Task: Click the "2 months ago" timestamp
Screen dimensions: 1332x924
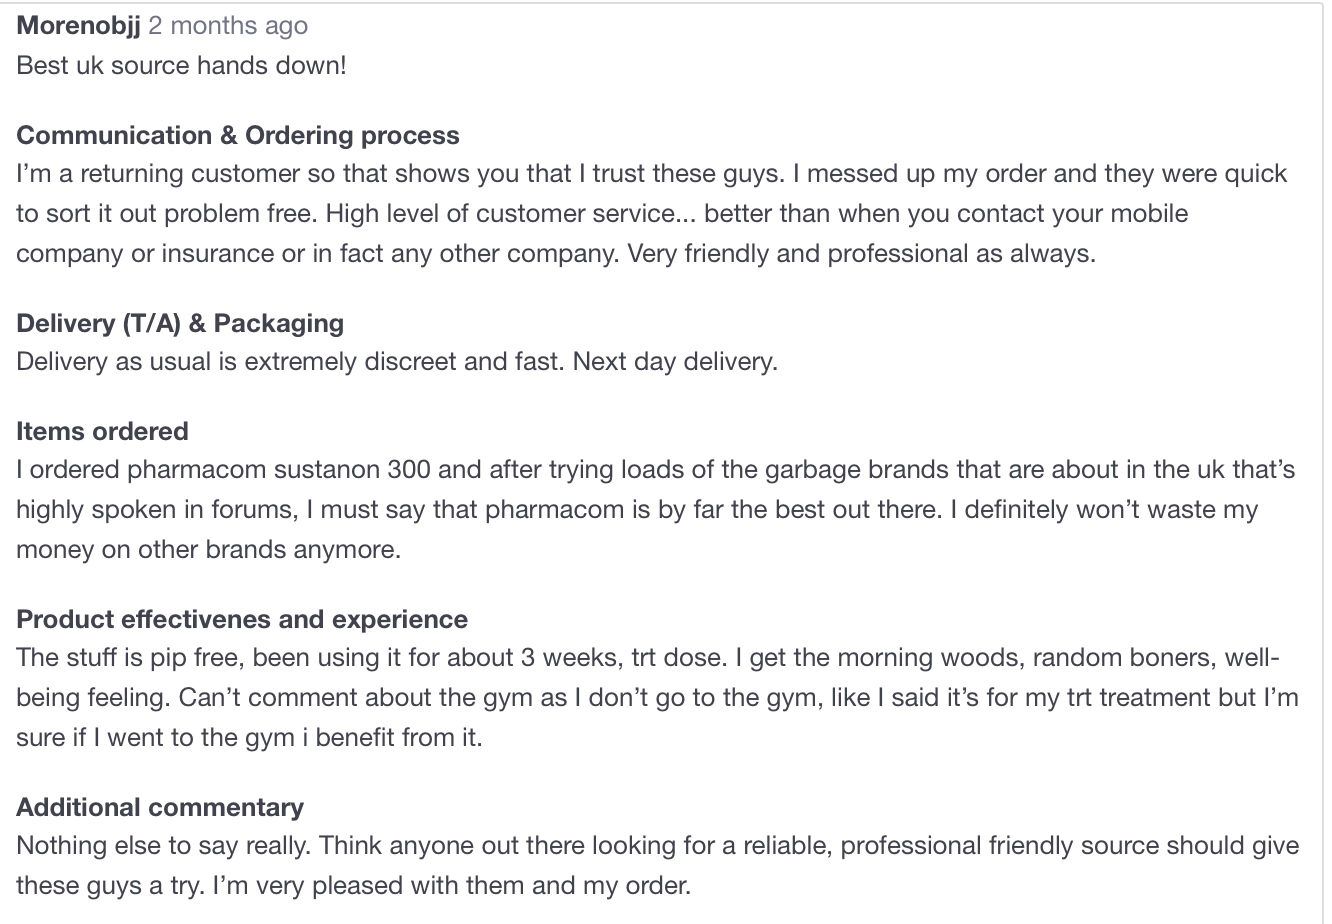Action: [x=228, y=26]
